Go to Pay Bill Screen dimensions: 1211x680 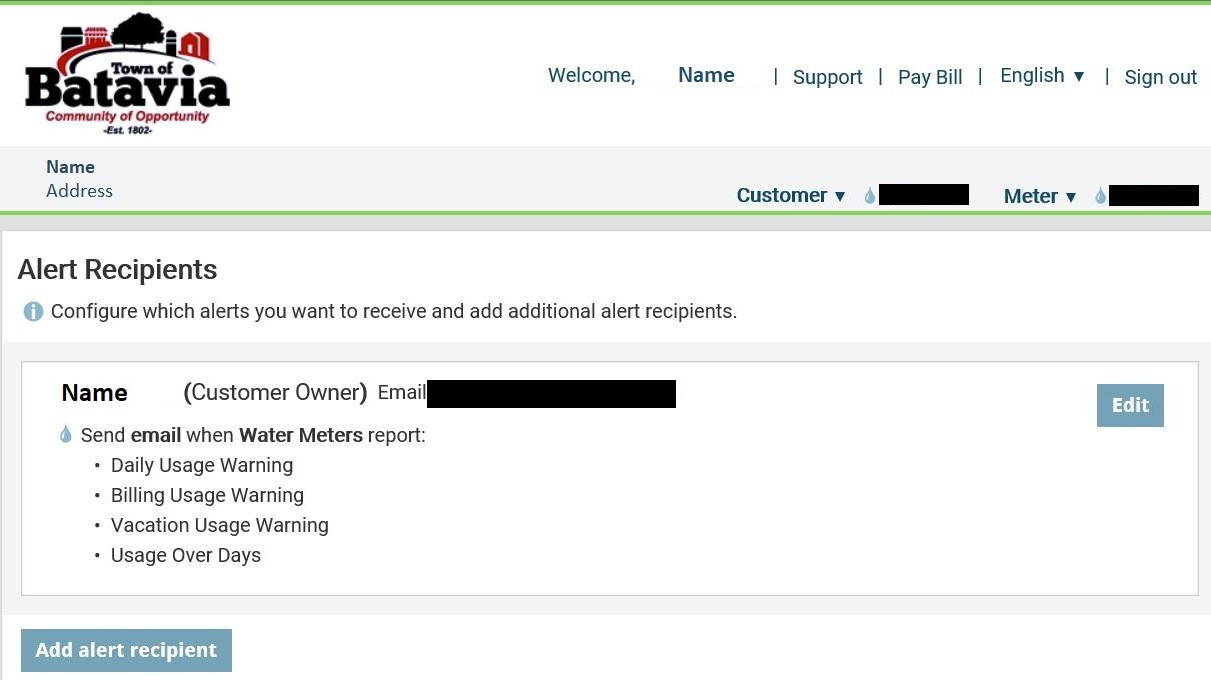click(x=930, y=77)
